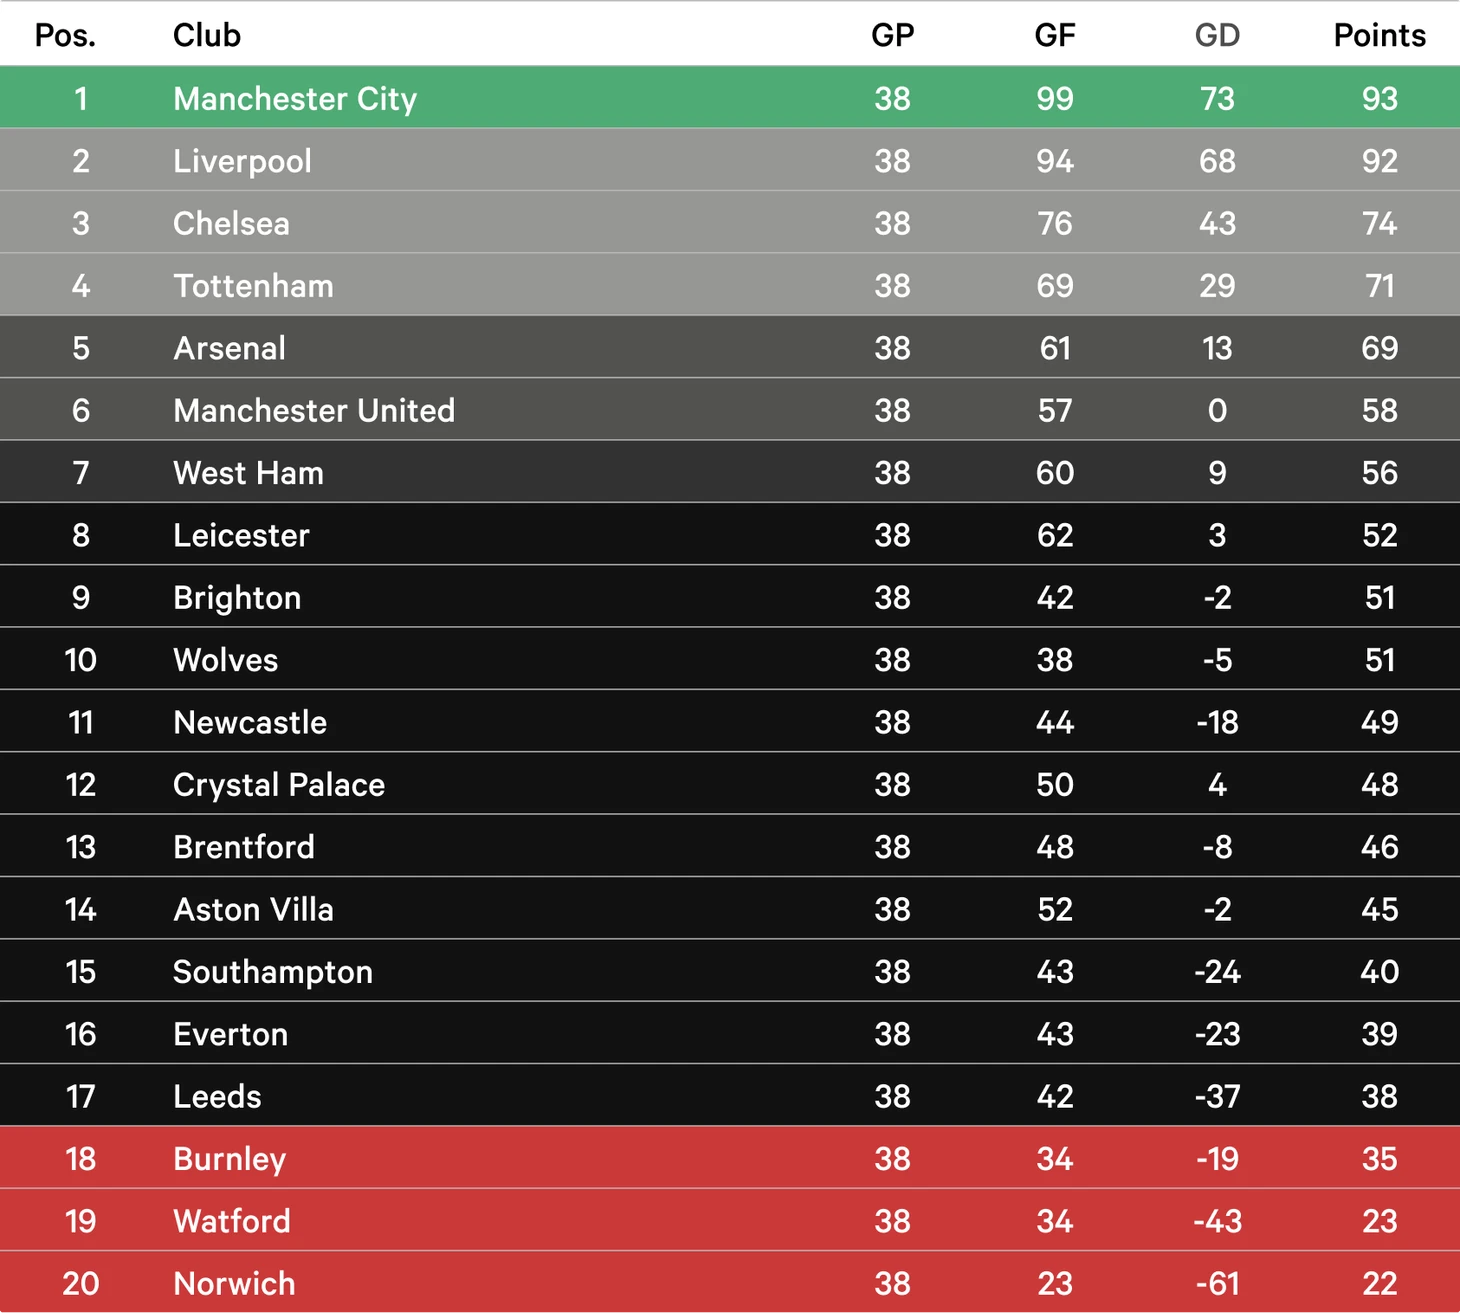Image resolution: width=1460 pixels, height=1313 pixels.
Task: Click the GF column header
Action: pos(1055,36)
